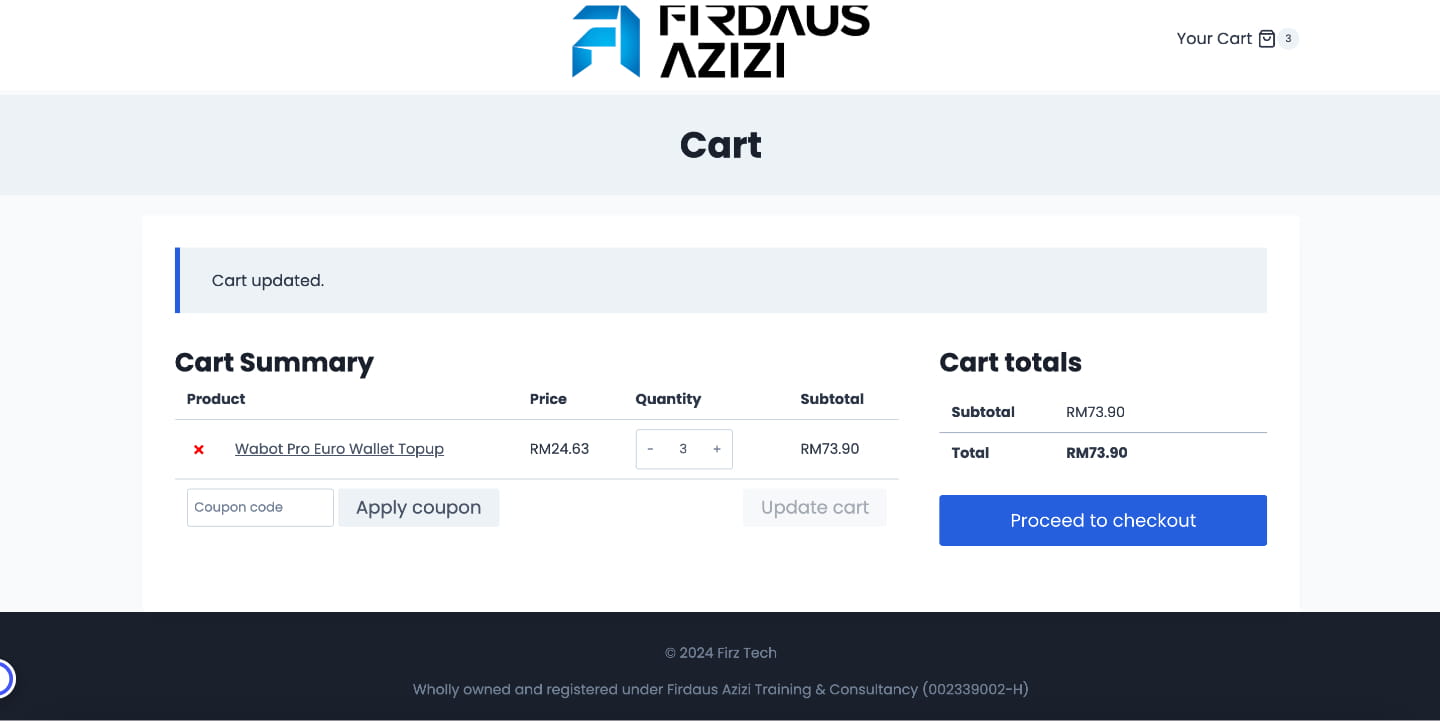This screenshot has width=1440, height=726.
Task: Click the Cart totals heading
Action: (1010, 362)
